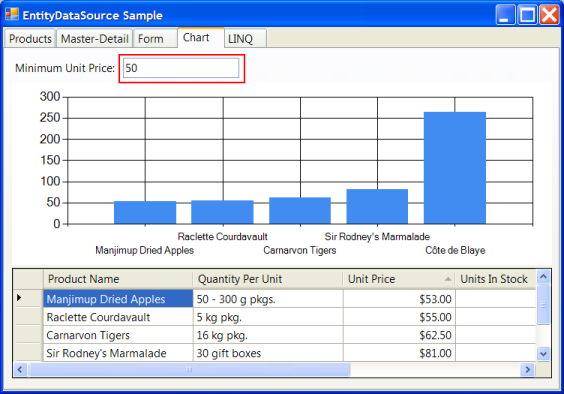
Task: Sort by Quantity Per Unit column header
Action: 268,279
